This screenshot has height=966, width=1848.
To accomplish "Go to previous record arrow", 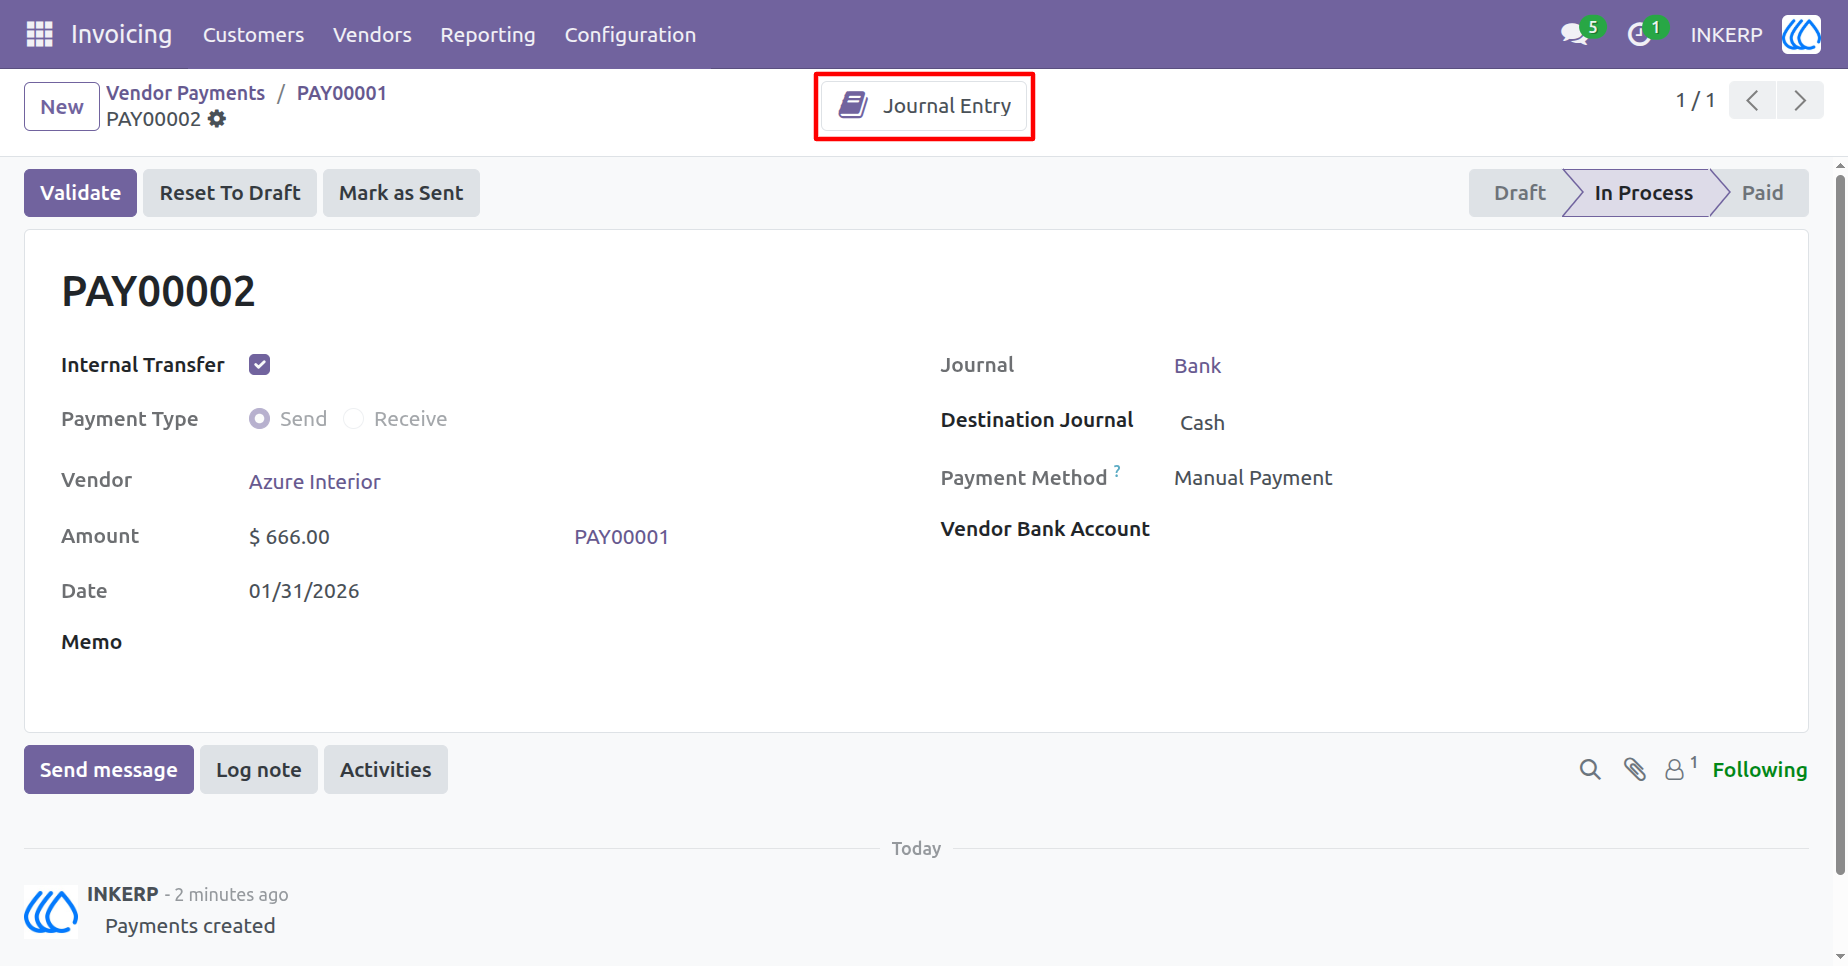I will point(1752,100).
